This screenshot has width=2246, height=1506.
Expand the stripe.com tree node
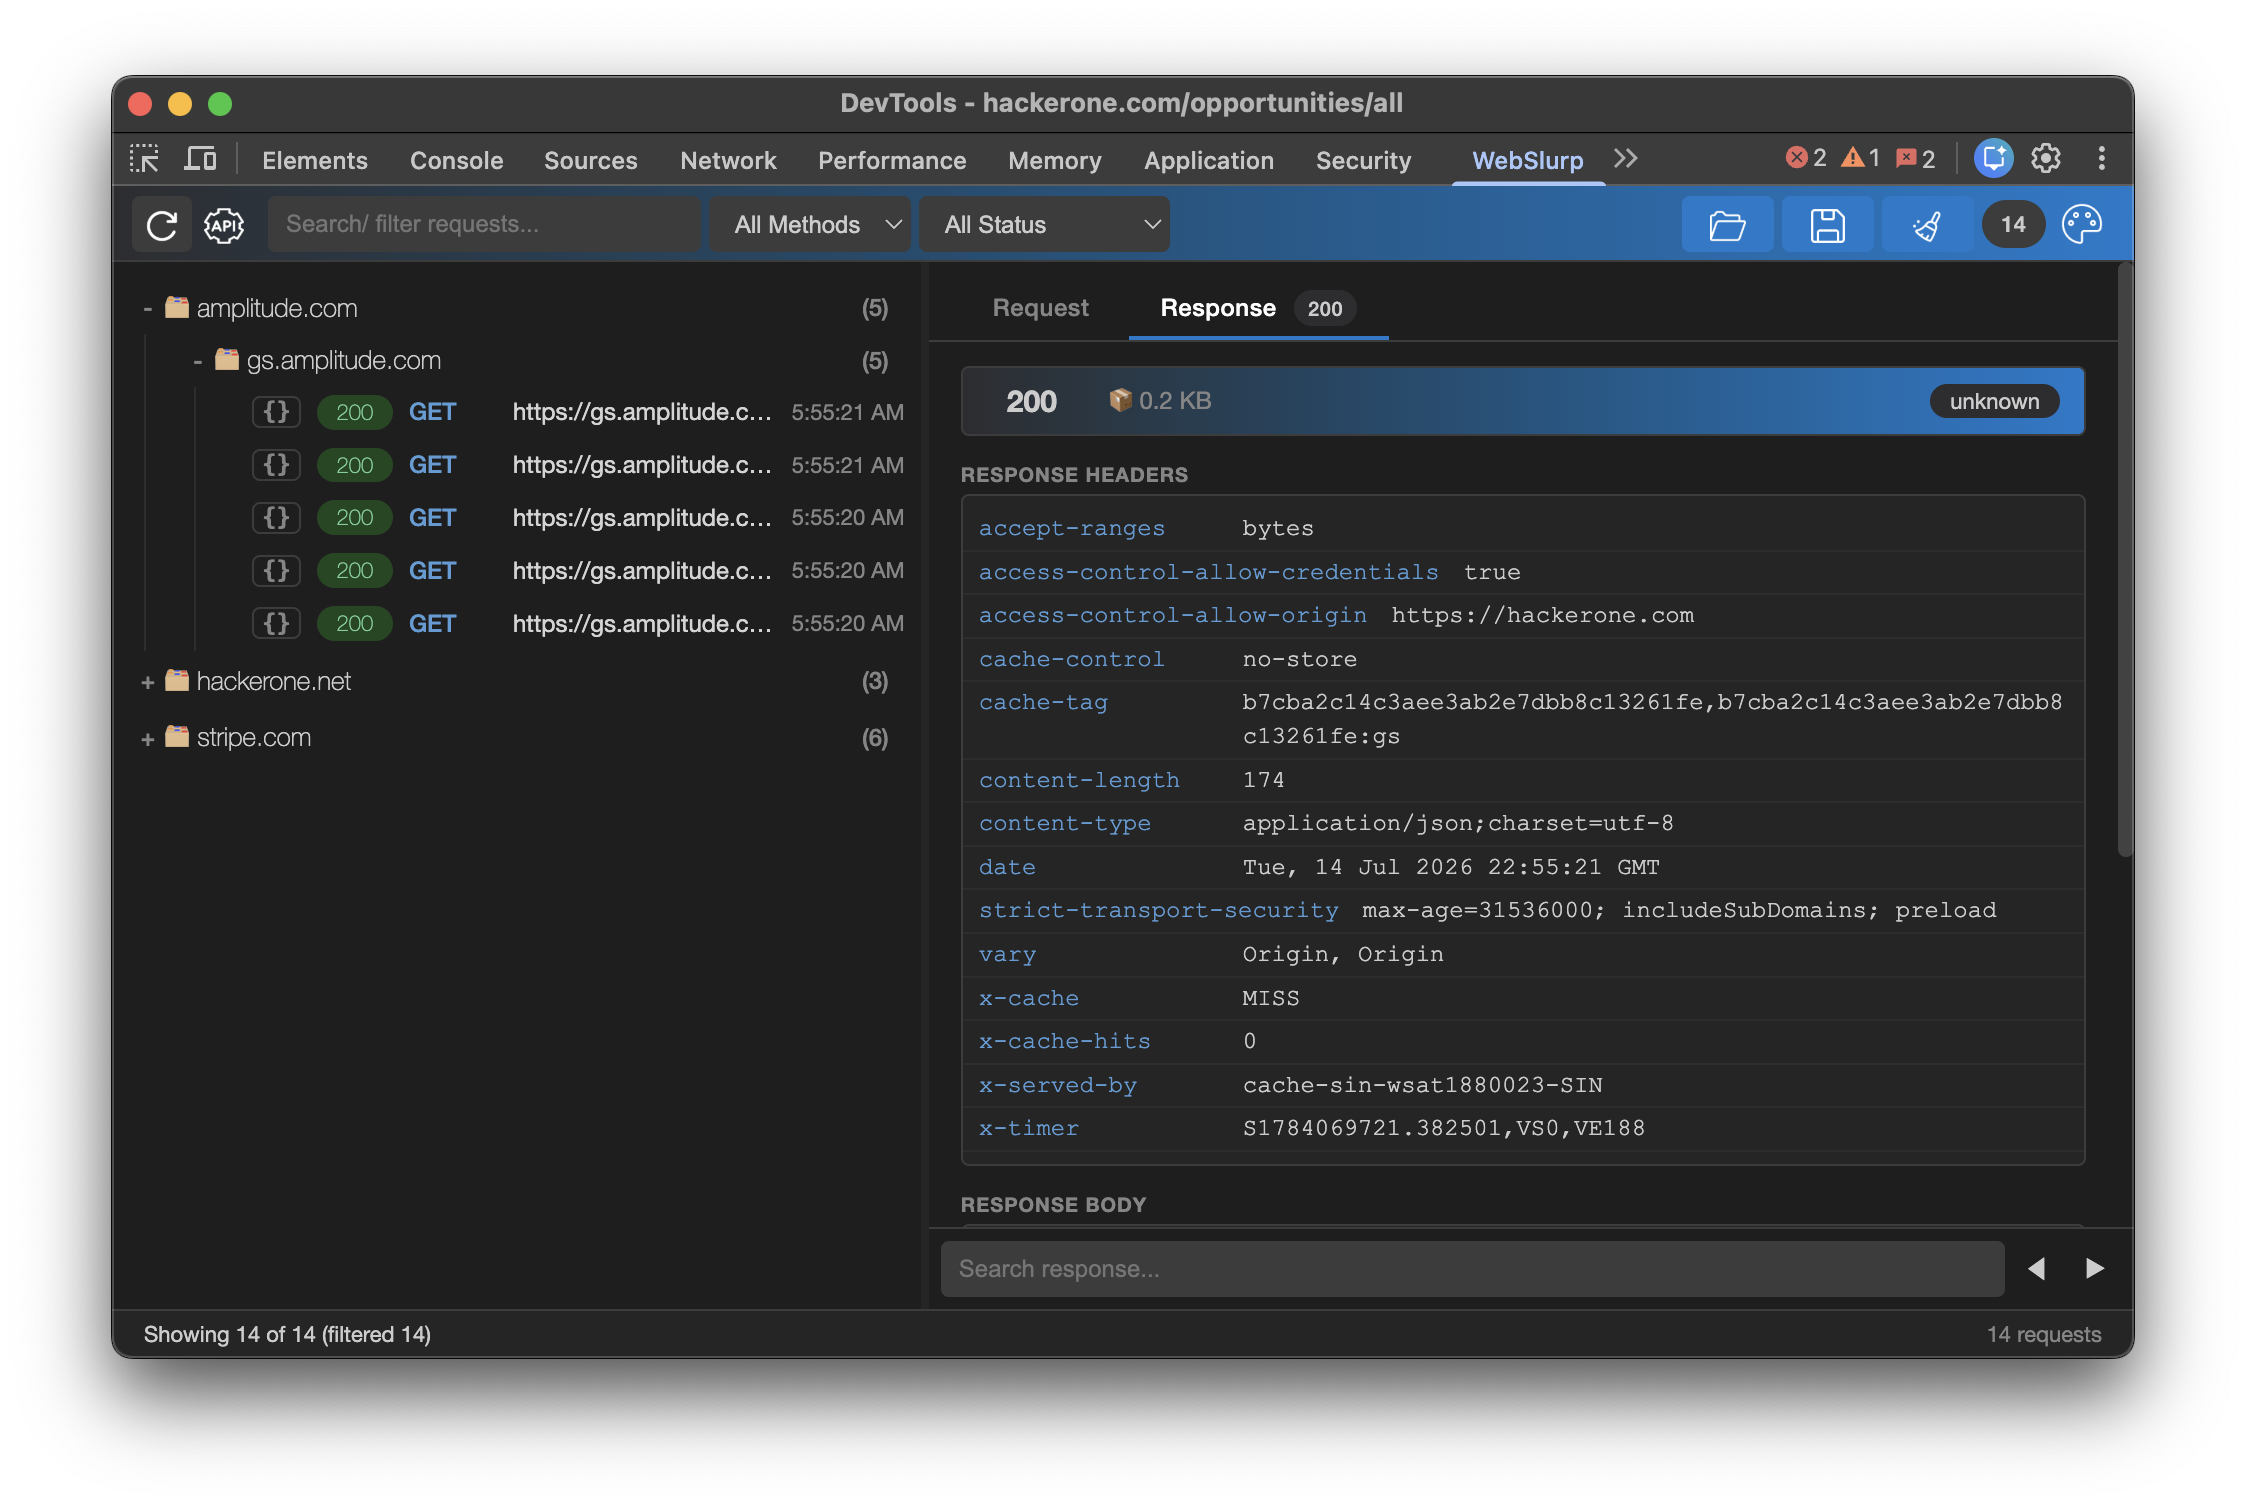pyautogui.click(x=147, y=739)
